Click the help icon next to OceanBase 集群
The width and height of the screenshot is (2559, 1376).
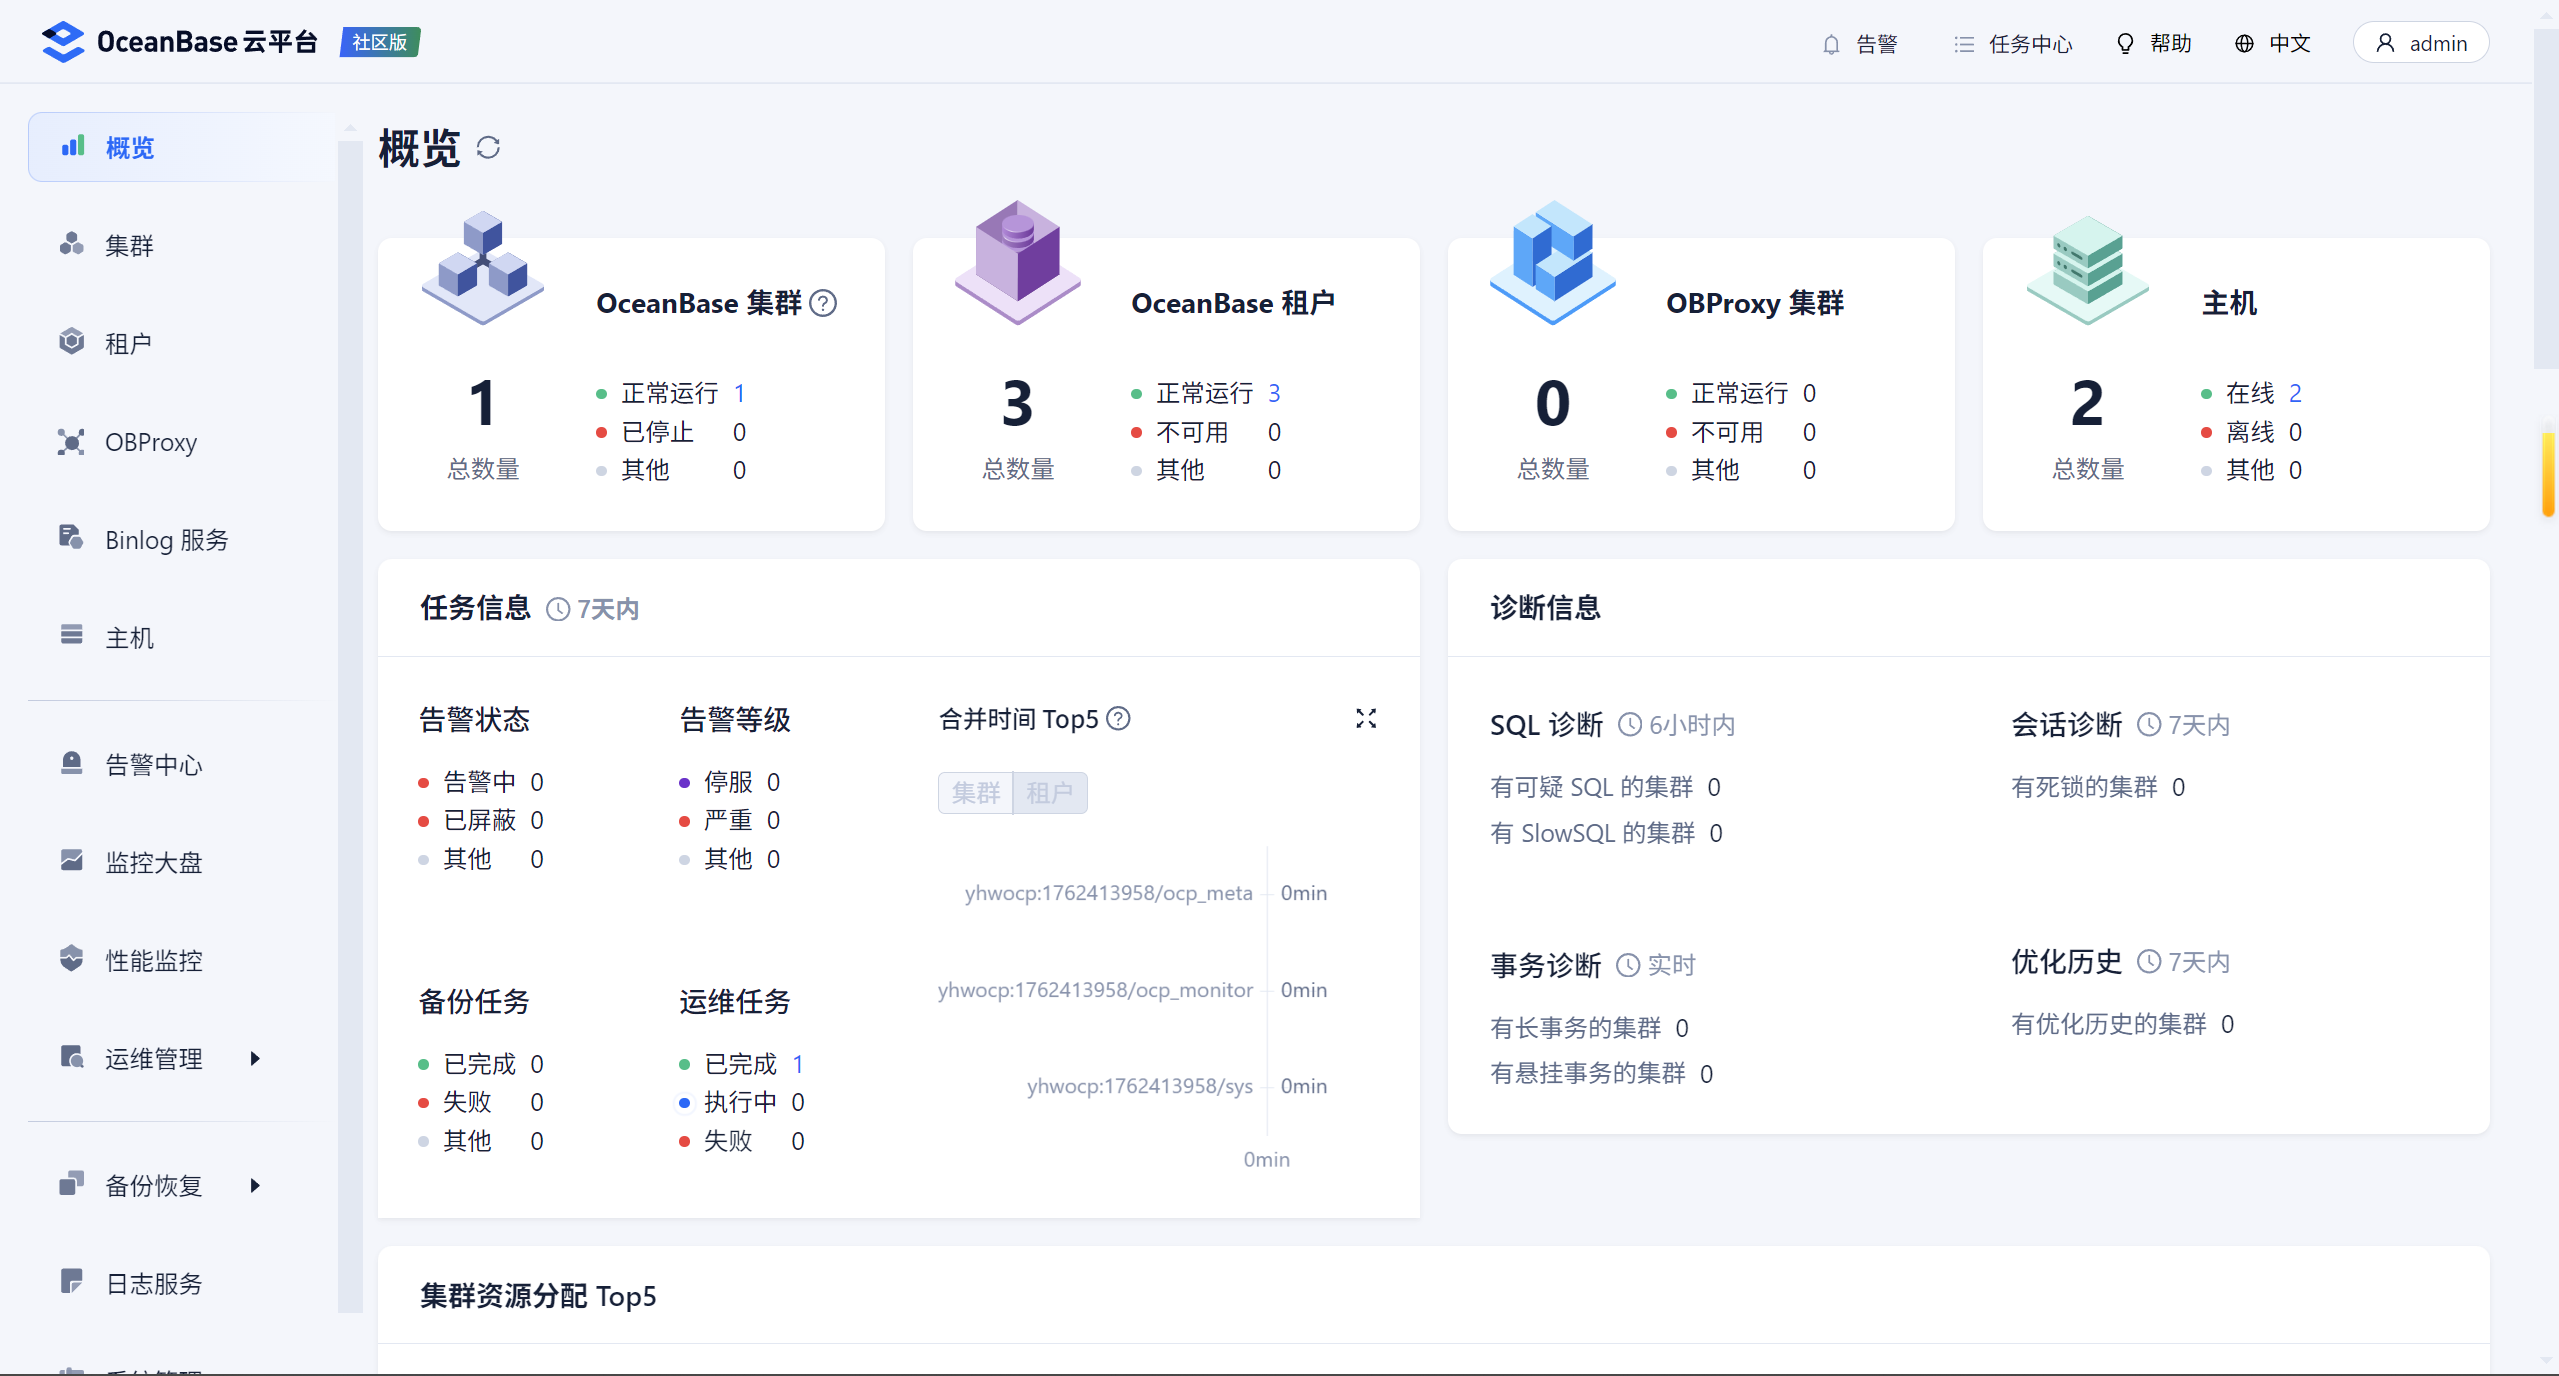(823, 303)
